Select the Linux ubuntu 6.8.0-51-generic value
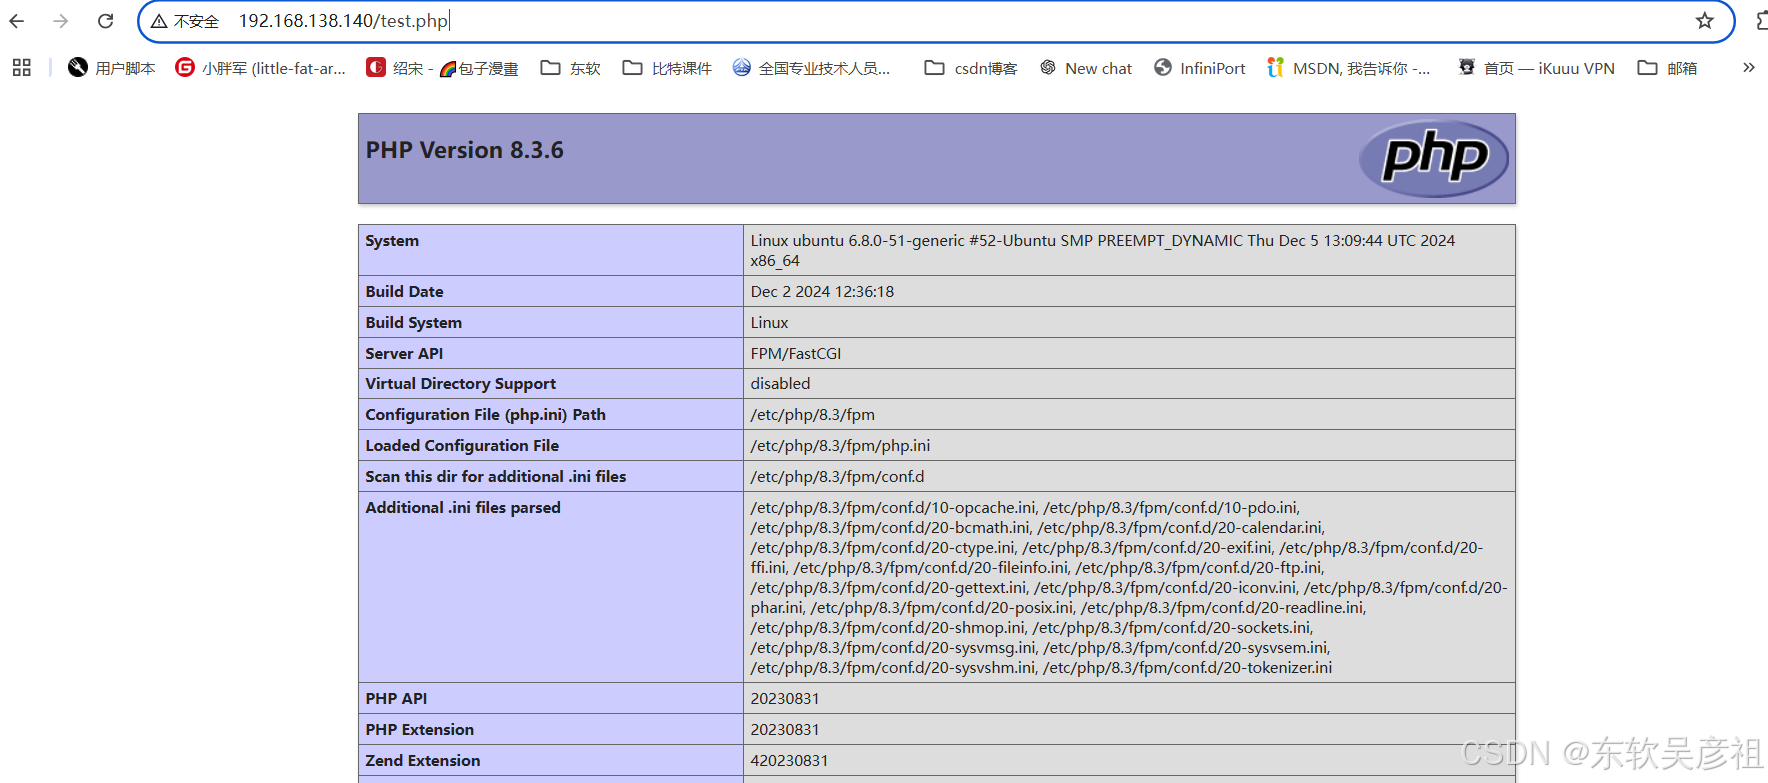This screenshot has width=1768, height=783. pos(1103,251)
